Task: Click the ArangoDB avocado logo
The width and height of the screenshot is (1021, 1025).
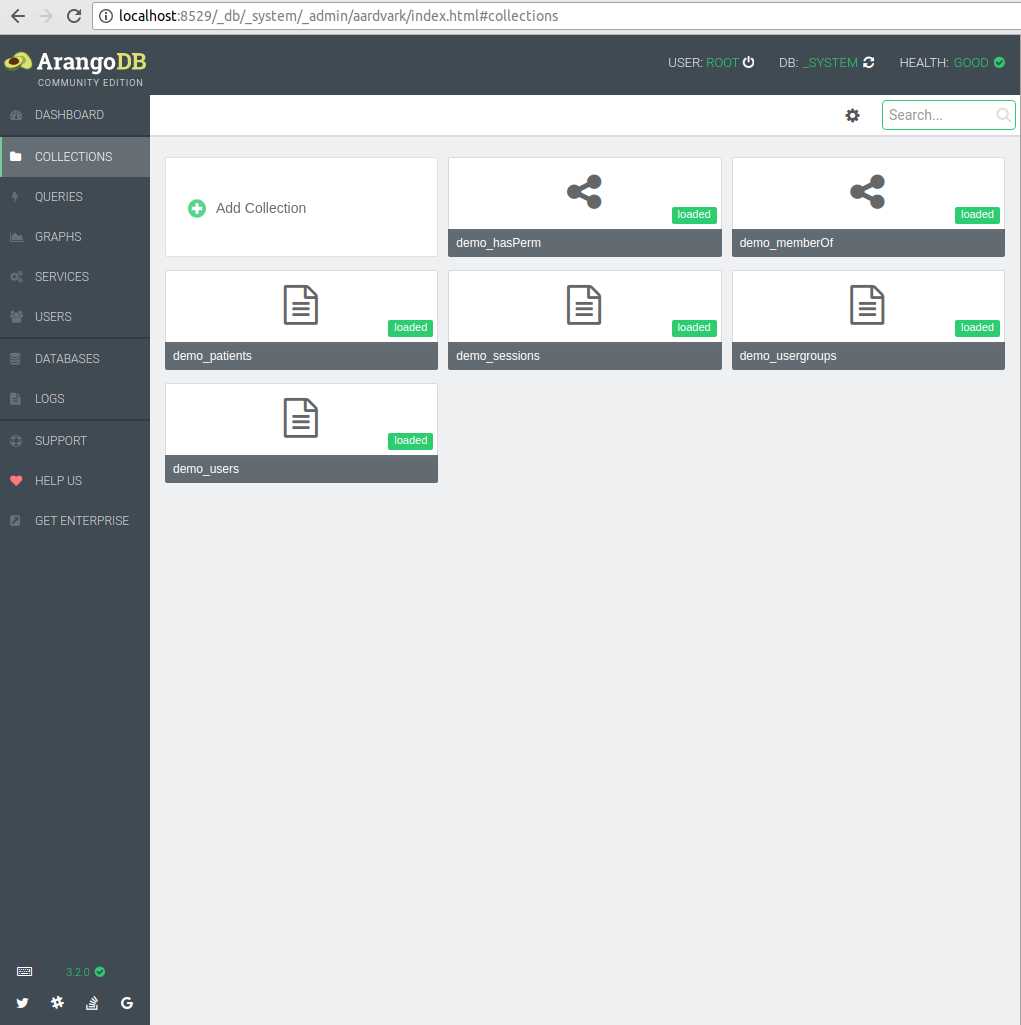Action: 18,61
